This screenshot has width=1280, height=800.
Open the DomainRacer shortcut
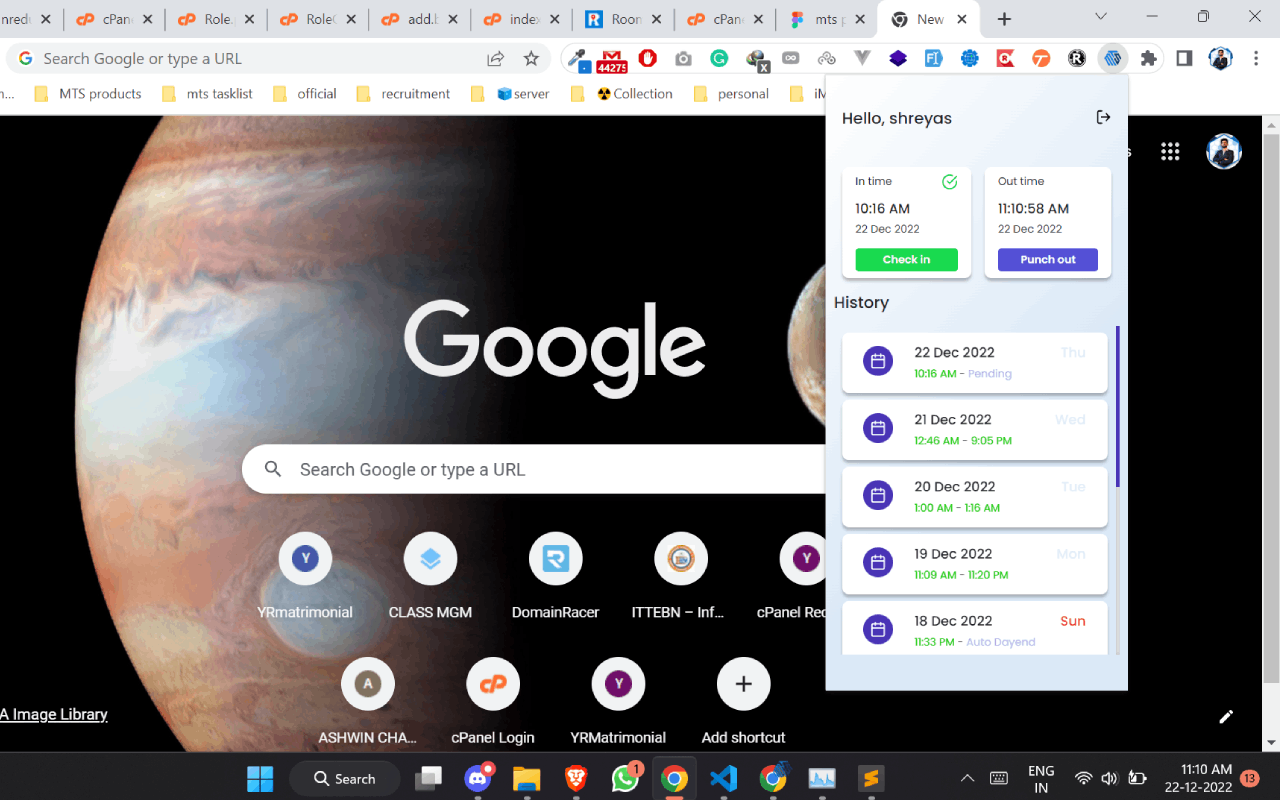pyautogui.click(x=555, y=576)
